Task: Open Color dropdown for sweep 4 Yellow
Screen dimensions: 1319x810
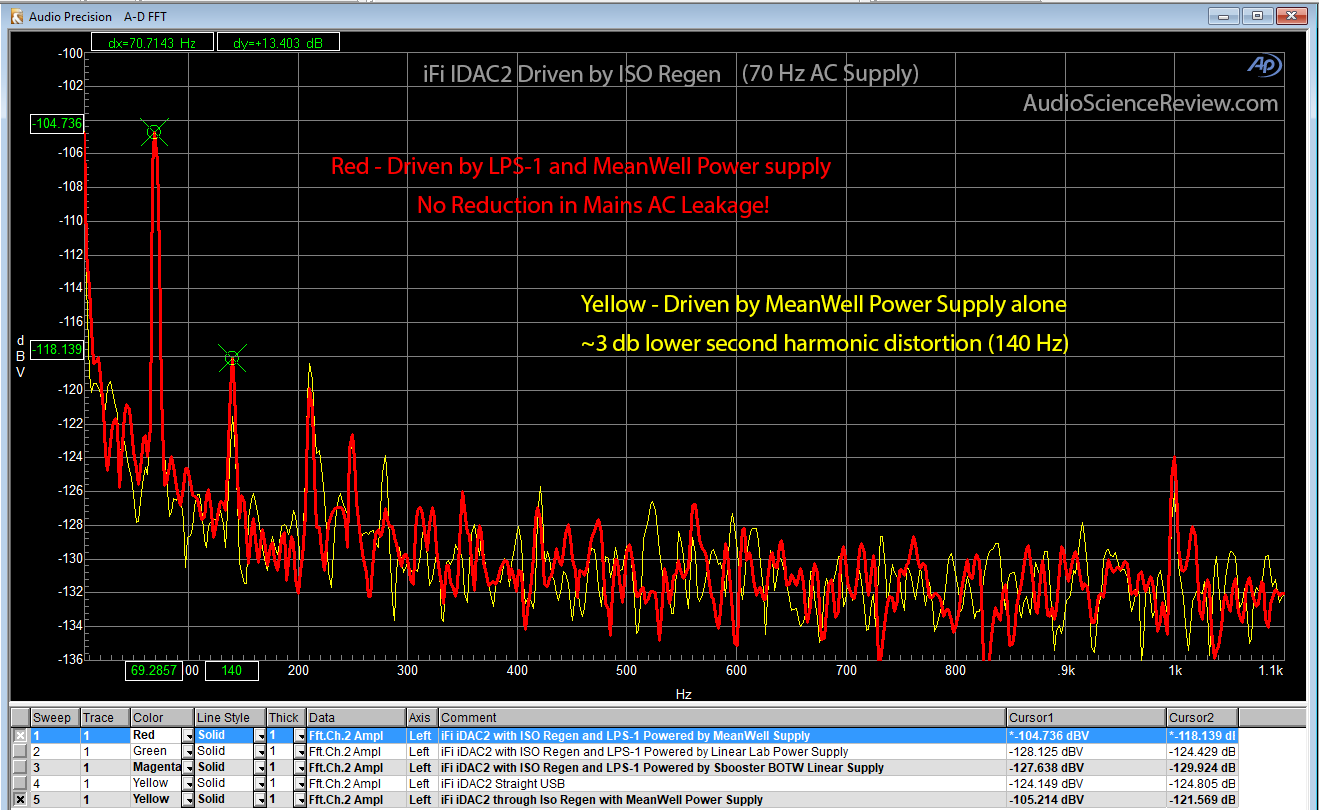Action: pyautogui.click(x=188, y=783)
